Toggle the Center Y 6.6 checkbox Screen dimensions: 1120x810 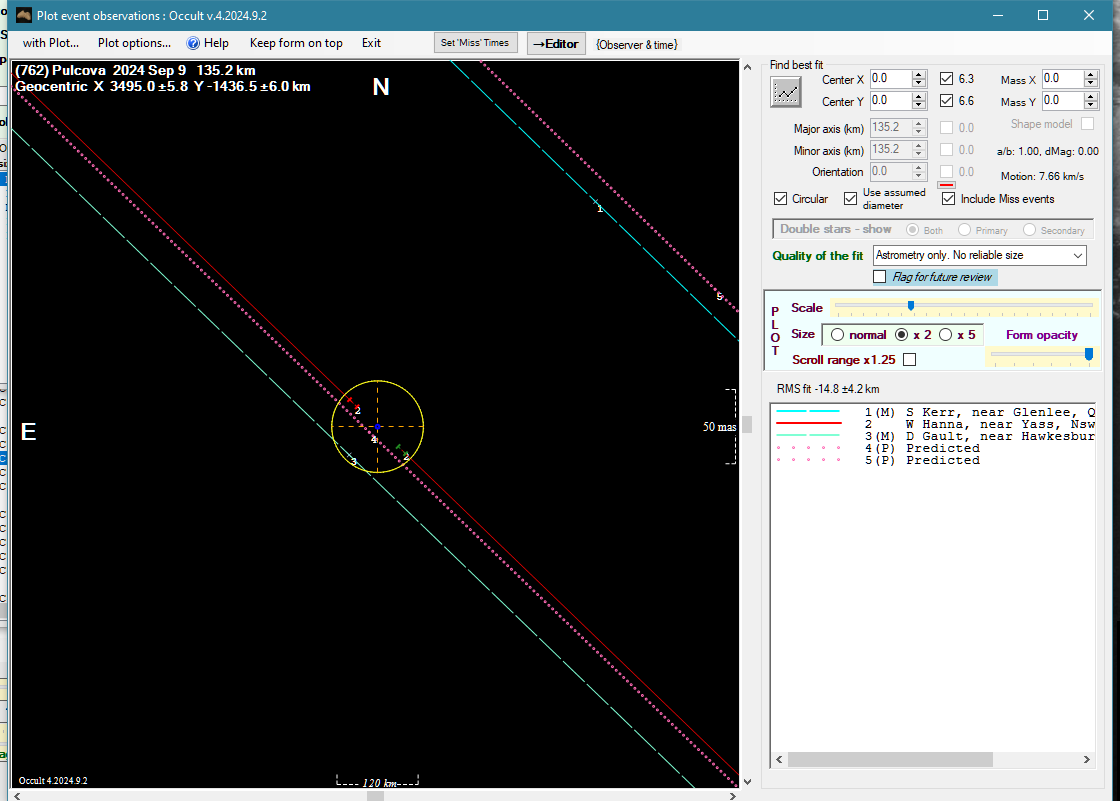pyautogui.click(x=946, y=101)
